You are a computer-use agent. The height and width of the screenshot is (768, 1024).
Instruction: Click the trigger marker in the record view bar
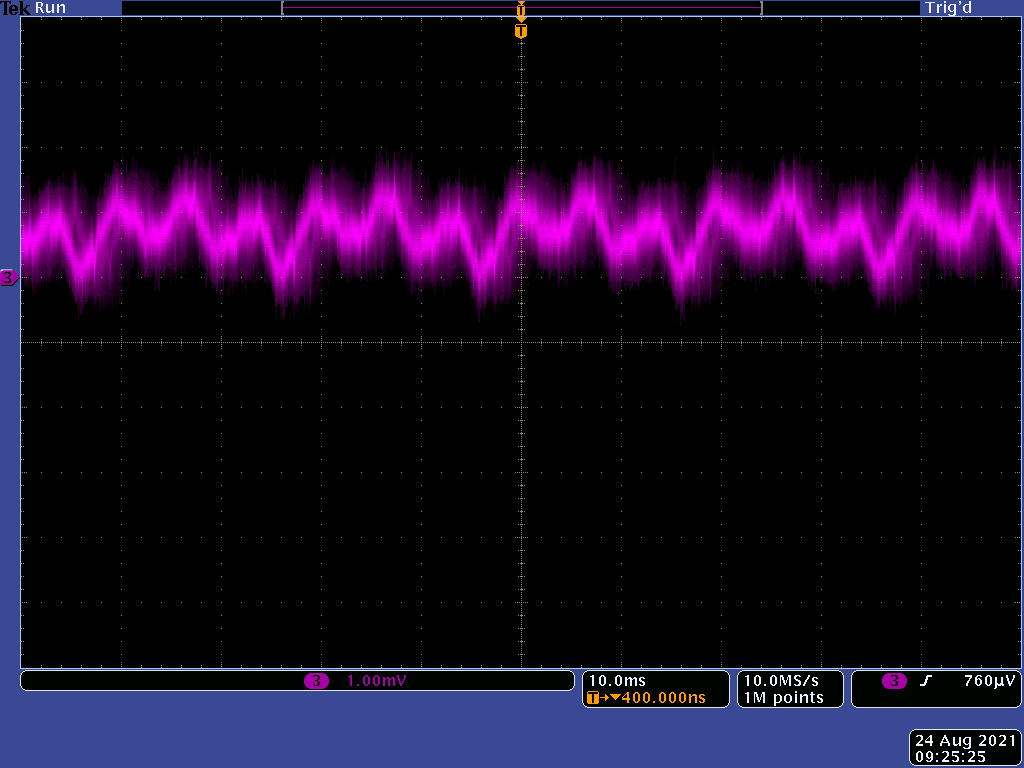tap(520, 9)
